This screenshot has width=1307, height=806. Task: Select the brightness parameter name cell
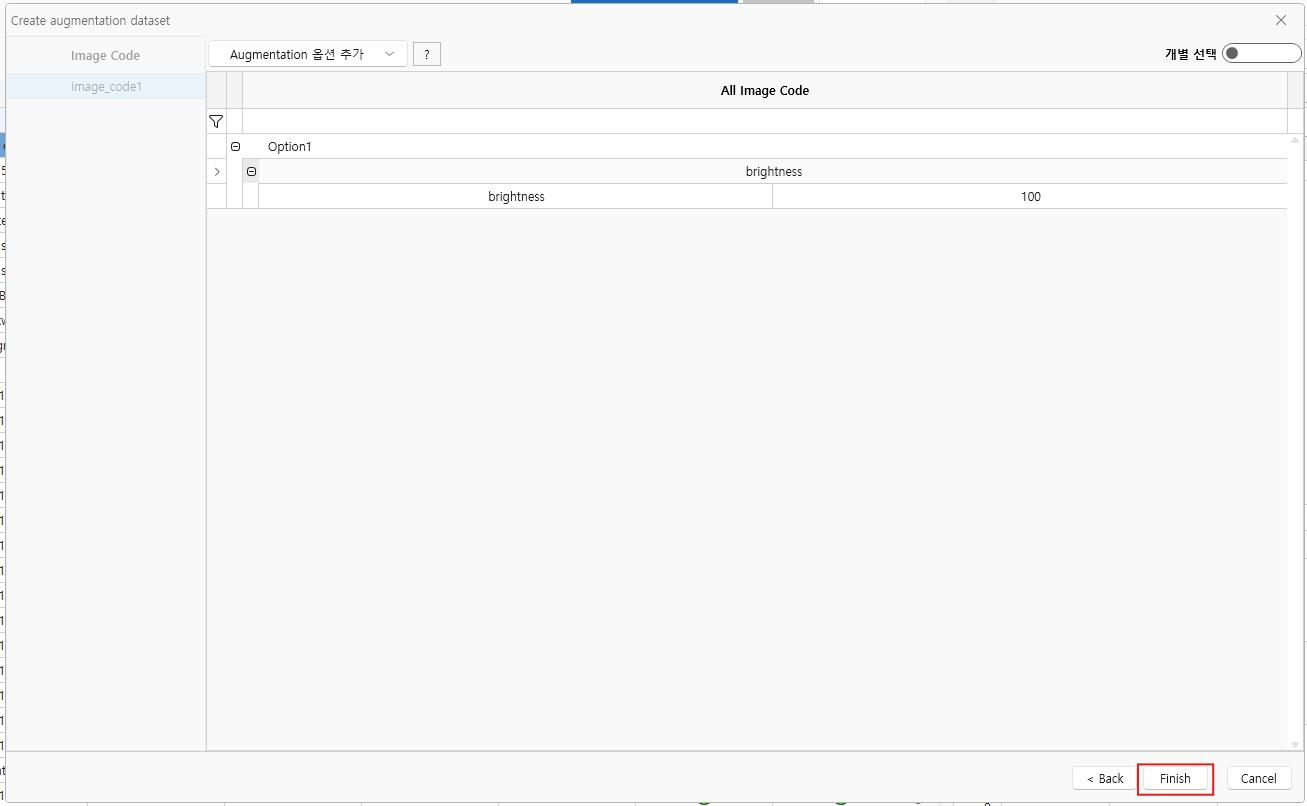516,197
